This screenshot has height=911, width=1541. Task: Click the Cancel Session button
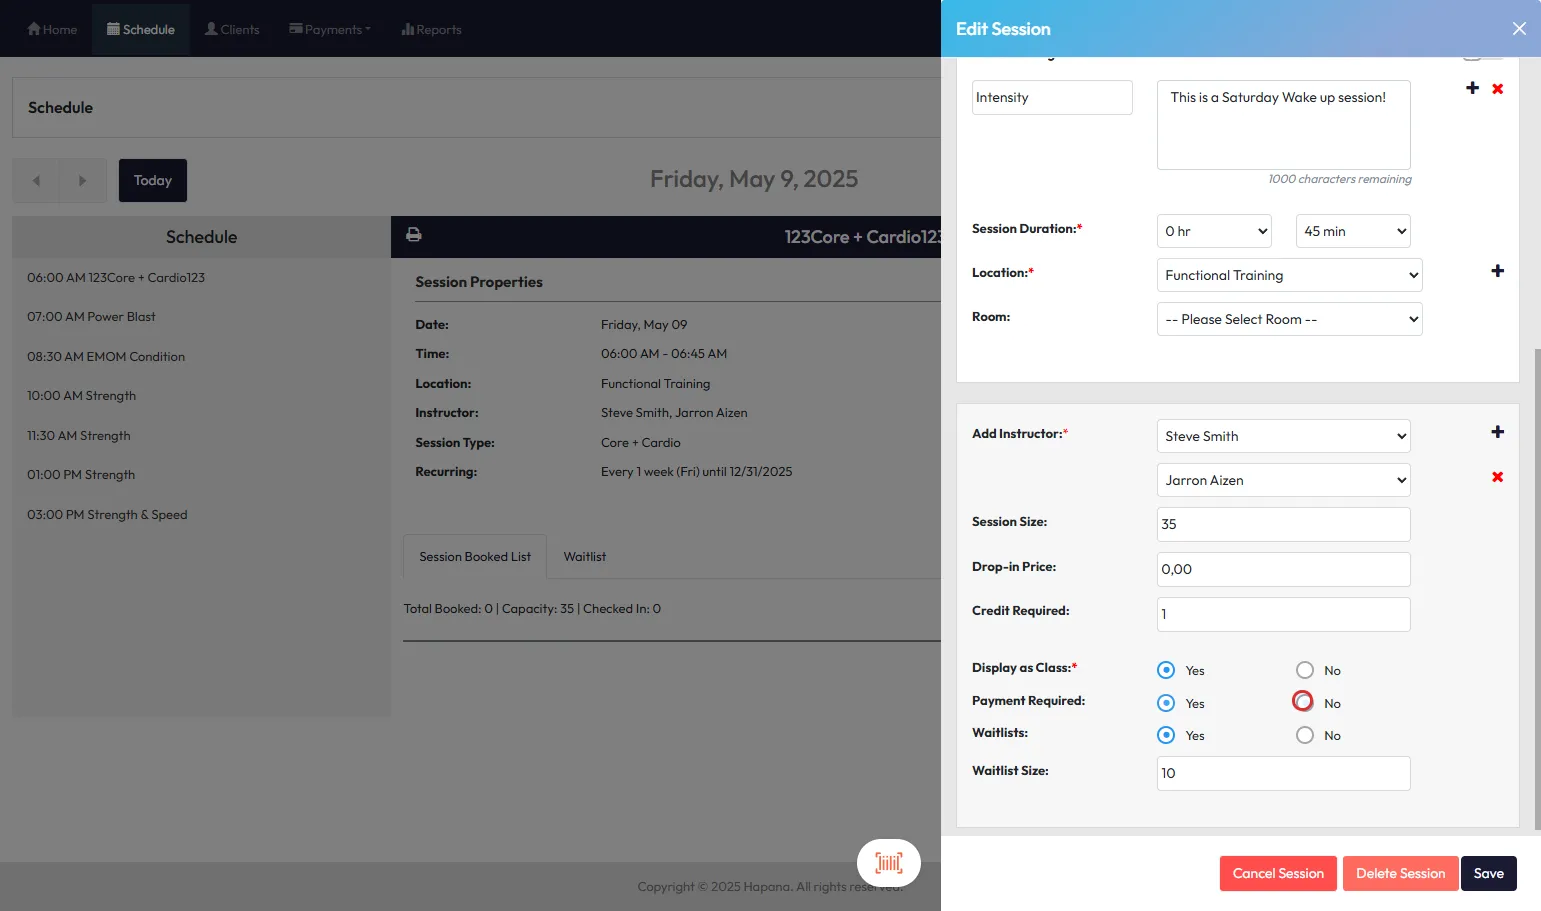coord(1277,873)
